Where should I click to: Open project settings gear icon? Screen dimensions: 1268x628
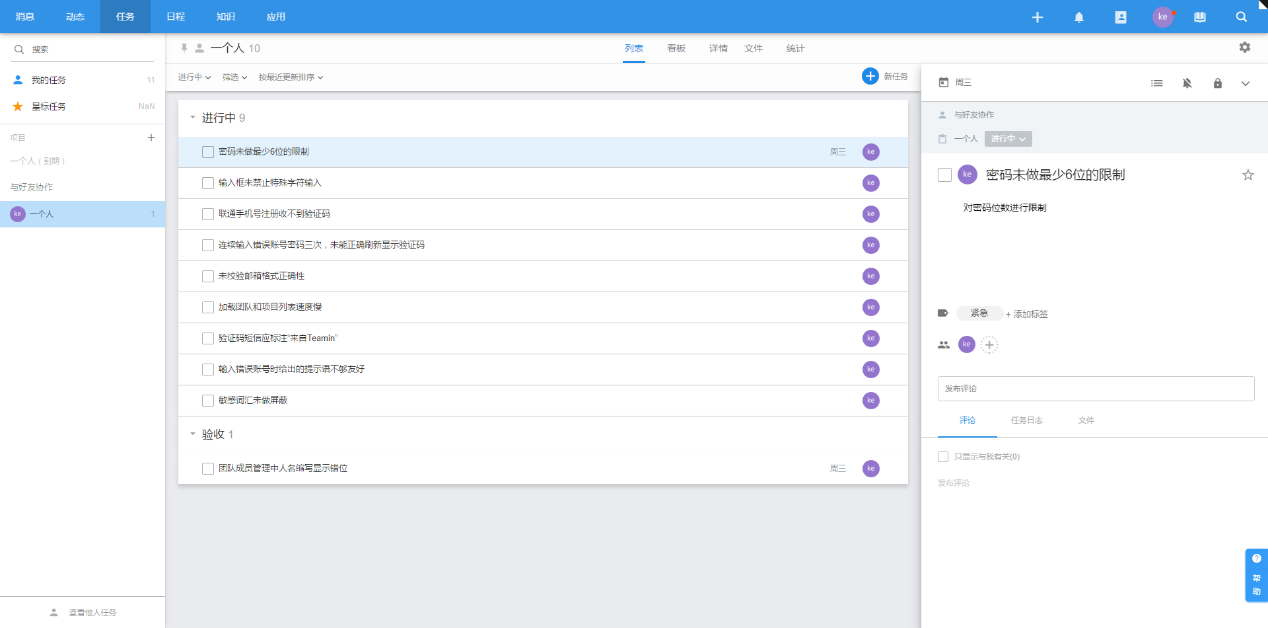1244,47
